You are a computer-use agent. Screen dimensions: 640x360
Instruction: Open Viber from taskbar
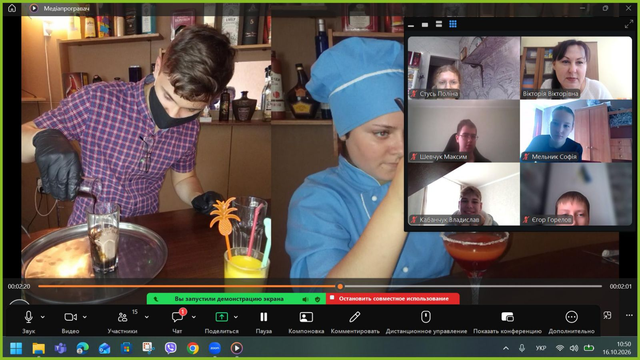[x=171, y=348]
